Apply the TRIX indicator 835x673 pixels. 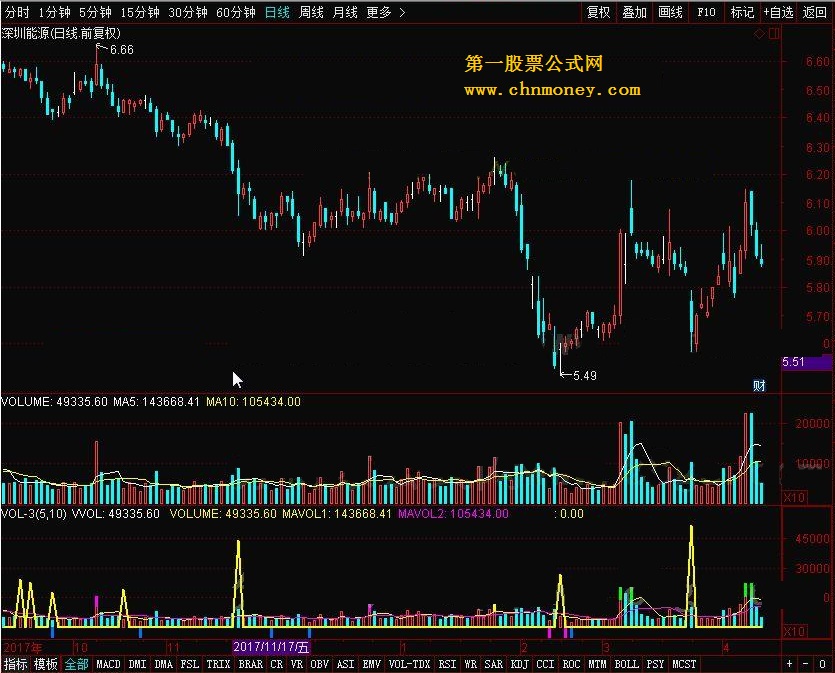218,664
